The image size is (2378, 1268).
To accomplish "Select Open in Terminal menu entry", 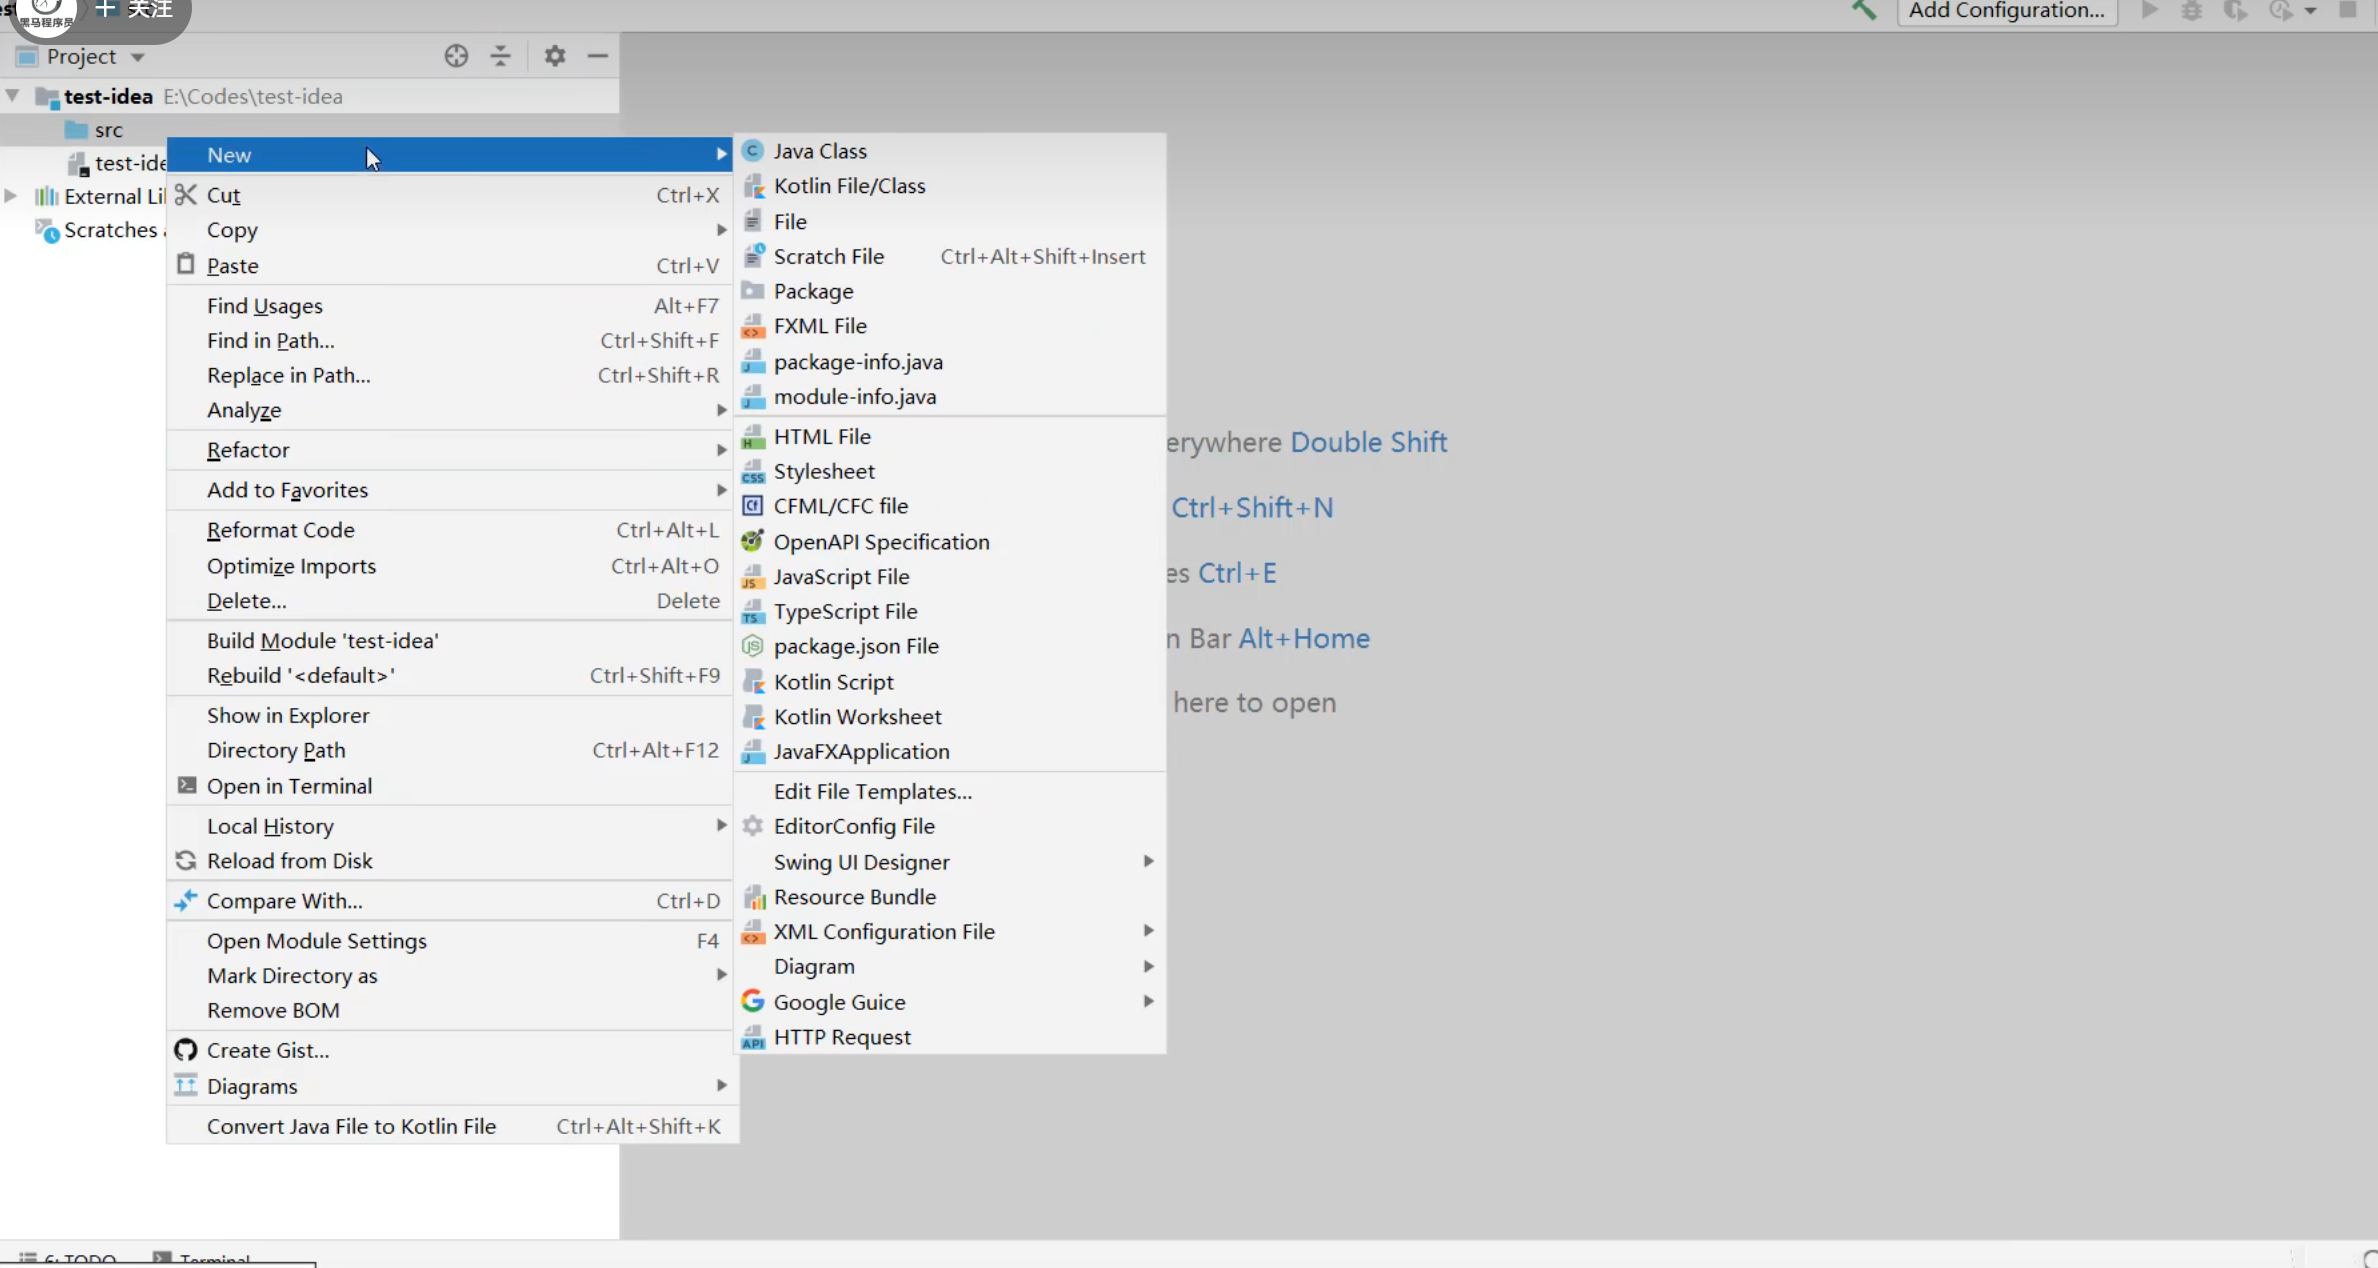I will point(289,786).
